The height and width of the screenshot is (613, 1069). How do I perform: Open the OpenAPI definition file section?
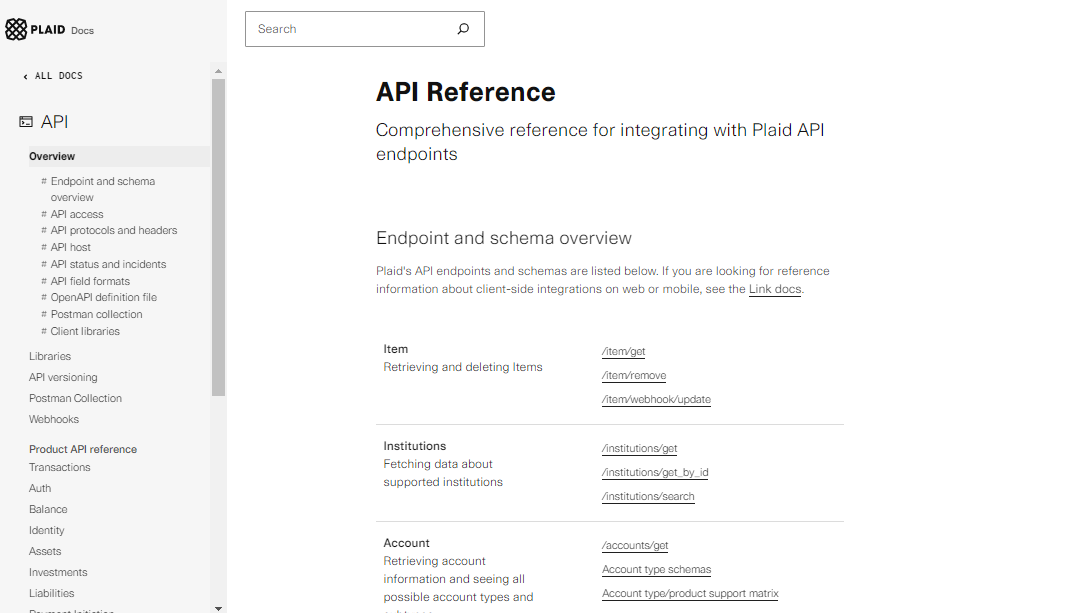pos(103,297)
